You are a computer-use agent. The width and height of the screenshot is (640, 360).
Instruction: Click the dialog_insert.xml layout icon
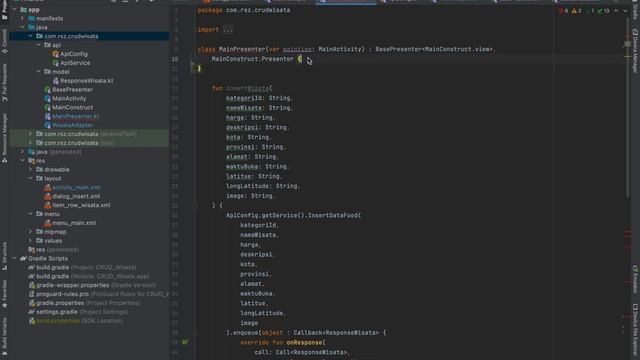(47, 196)
